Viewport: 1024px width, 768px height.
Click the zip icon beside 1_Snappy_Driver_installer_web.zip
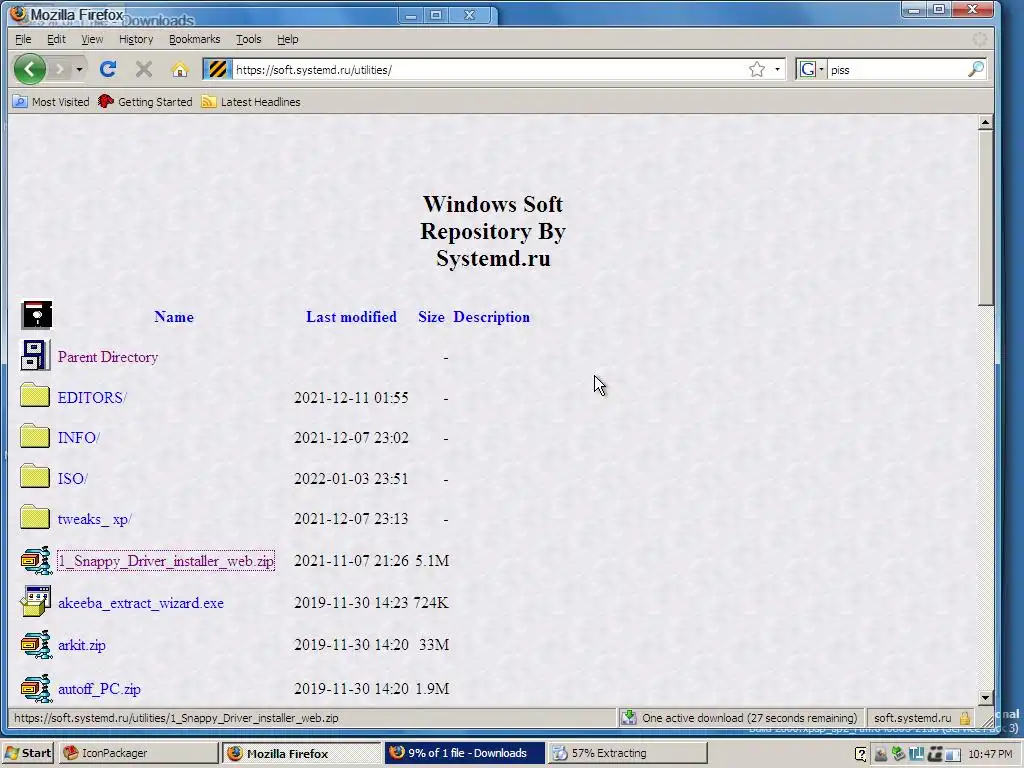click(x=36, y=560)
